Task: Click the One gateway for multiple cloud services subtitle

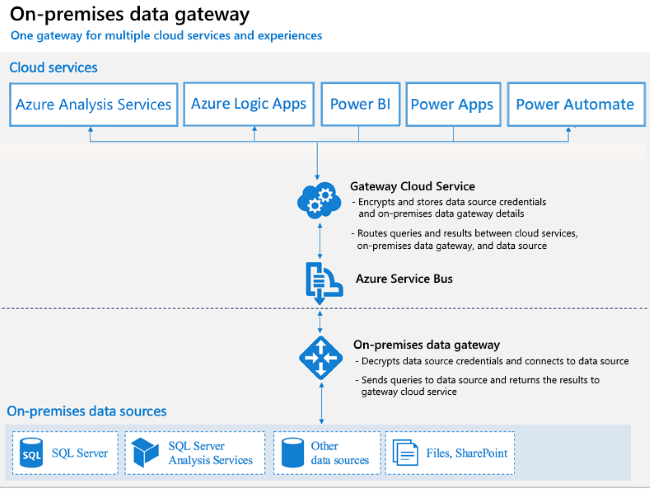Action: (166, 36)
